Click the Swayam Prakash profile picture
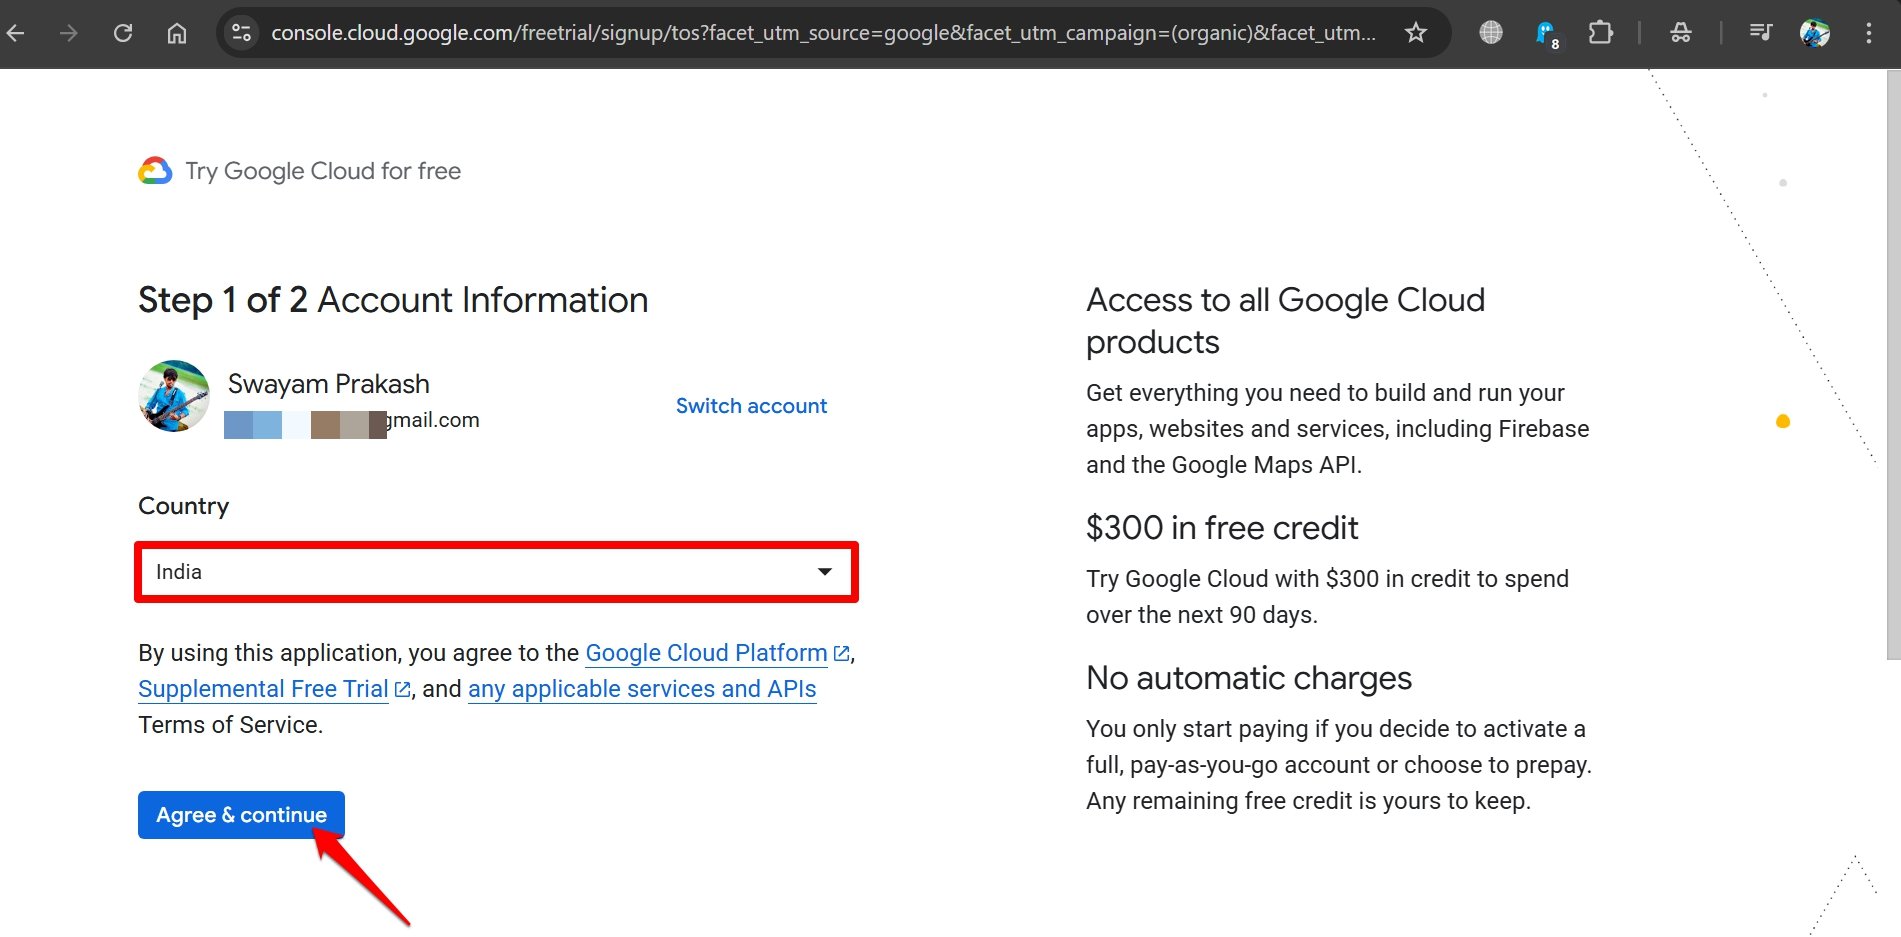Screen dimensions: 1901x937 pyautogui.click(x=174, y=396)
